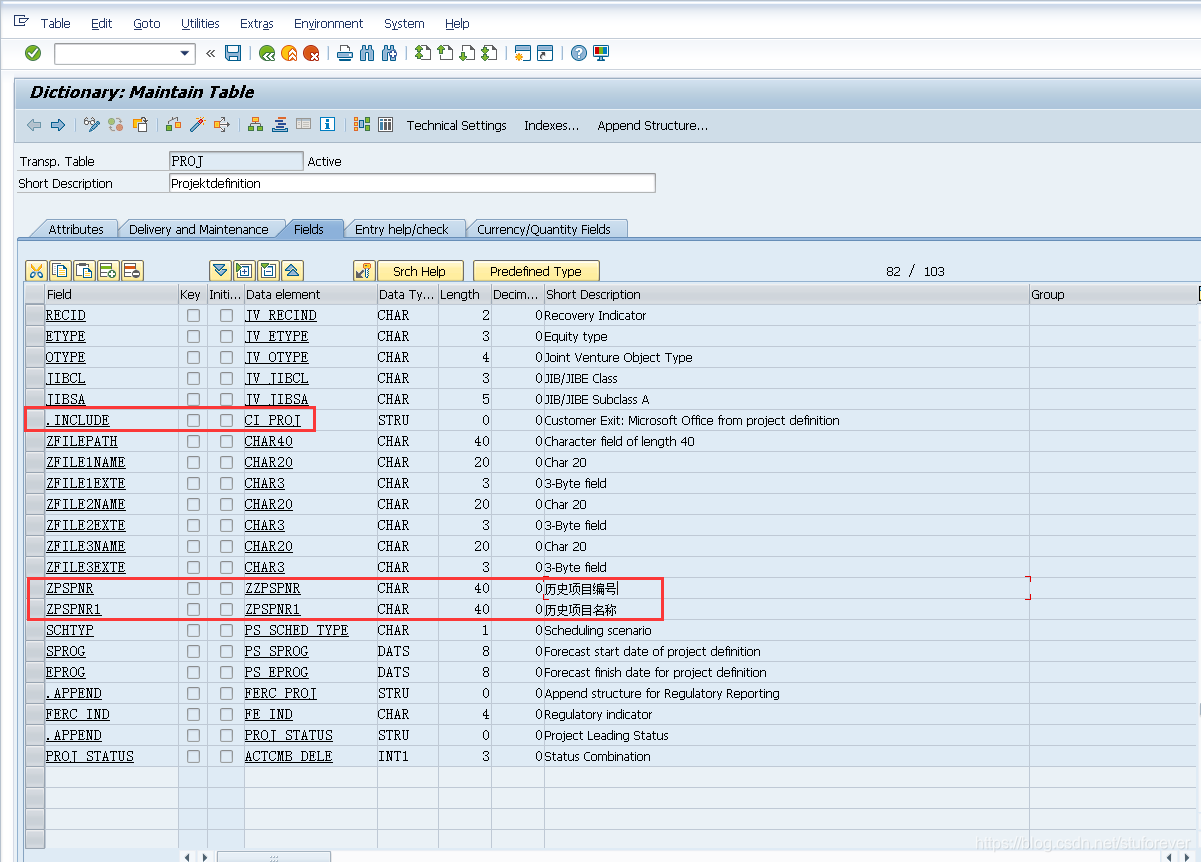Click the Delete Row icon
The image size is (1201, 862).
(x=132, y=270)
